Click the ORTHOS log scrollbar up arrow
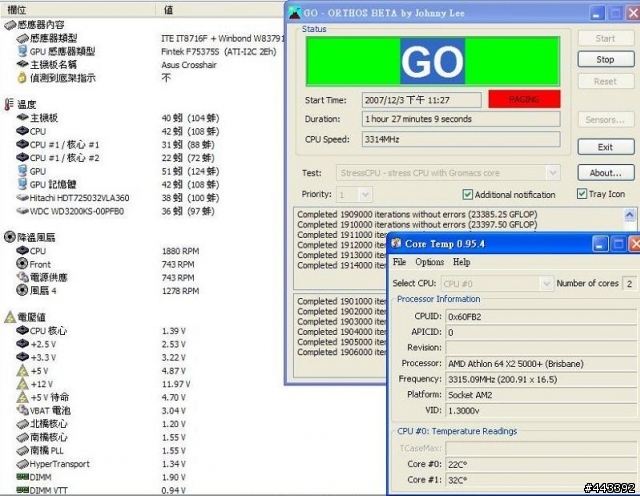Screen dimensions: 640x496 pyautogui.click(x=630, y=214)
